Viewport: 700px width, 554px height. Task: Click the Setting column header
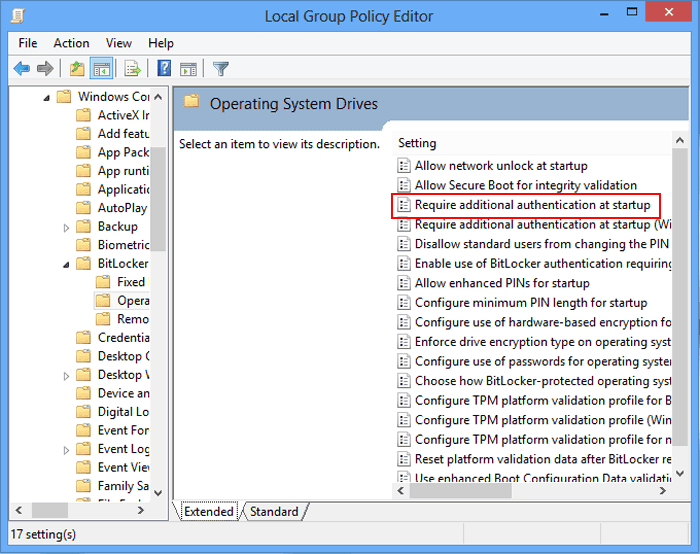point(417,143)
